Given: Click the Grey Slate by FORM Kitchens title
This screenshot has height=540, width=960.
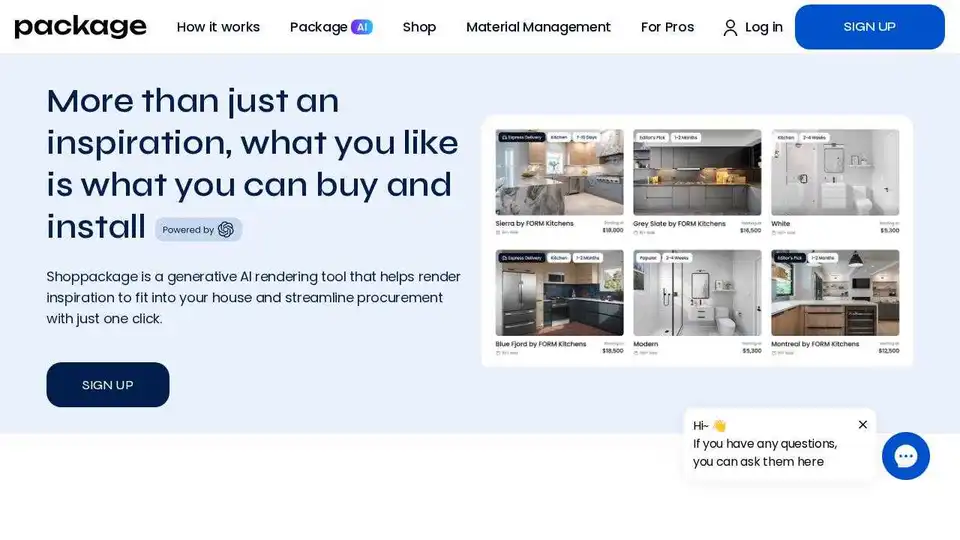Looking at the screenshot, I should coord(679,223).
